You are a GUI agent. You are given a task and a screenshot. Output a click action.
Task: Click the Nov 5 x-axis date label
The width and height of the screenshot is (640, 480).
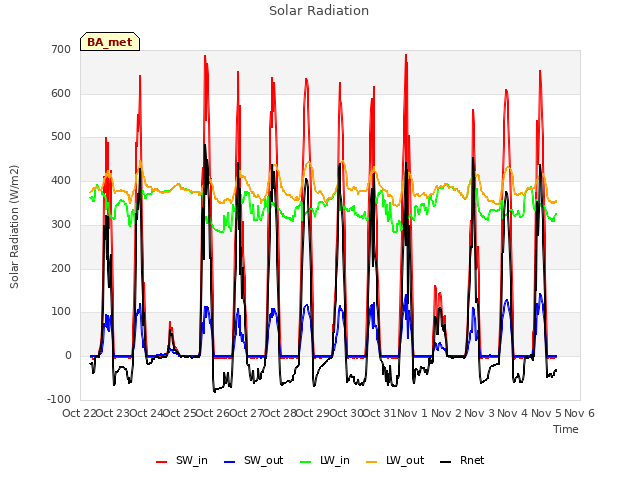click(x=547, y=413)
